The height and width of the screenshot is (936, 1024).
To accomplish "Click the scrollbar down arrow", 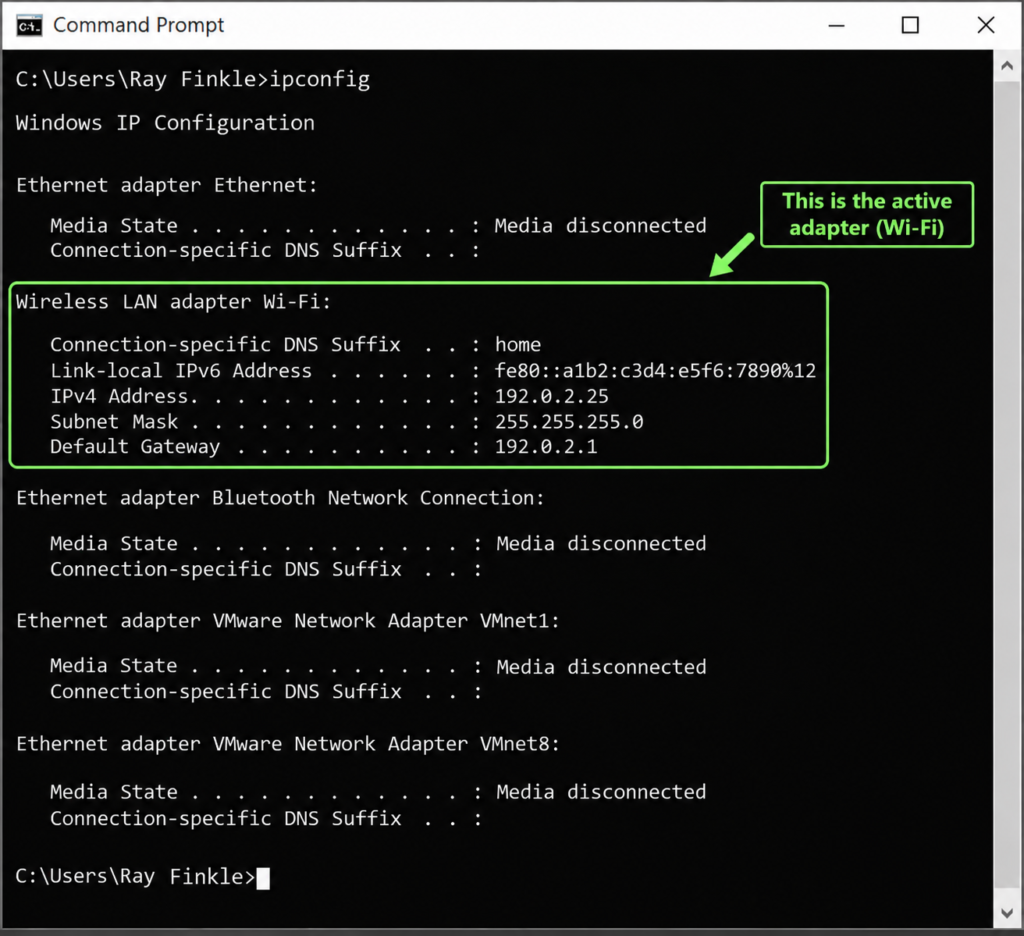I will coord(1007,912).
